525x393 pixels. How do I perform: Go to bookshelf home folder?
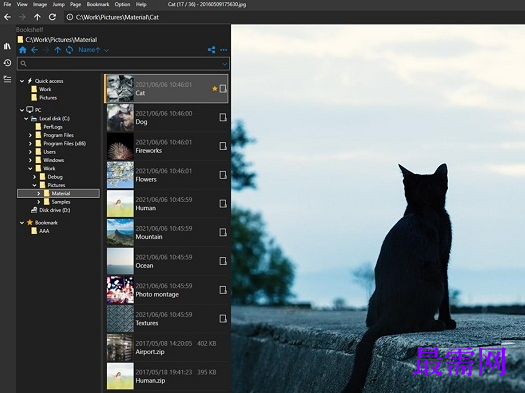coord(23,50)
